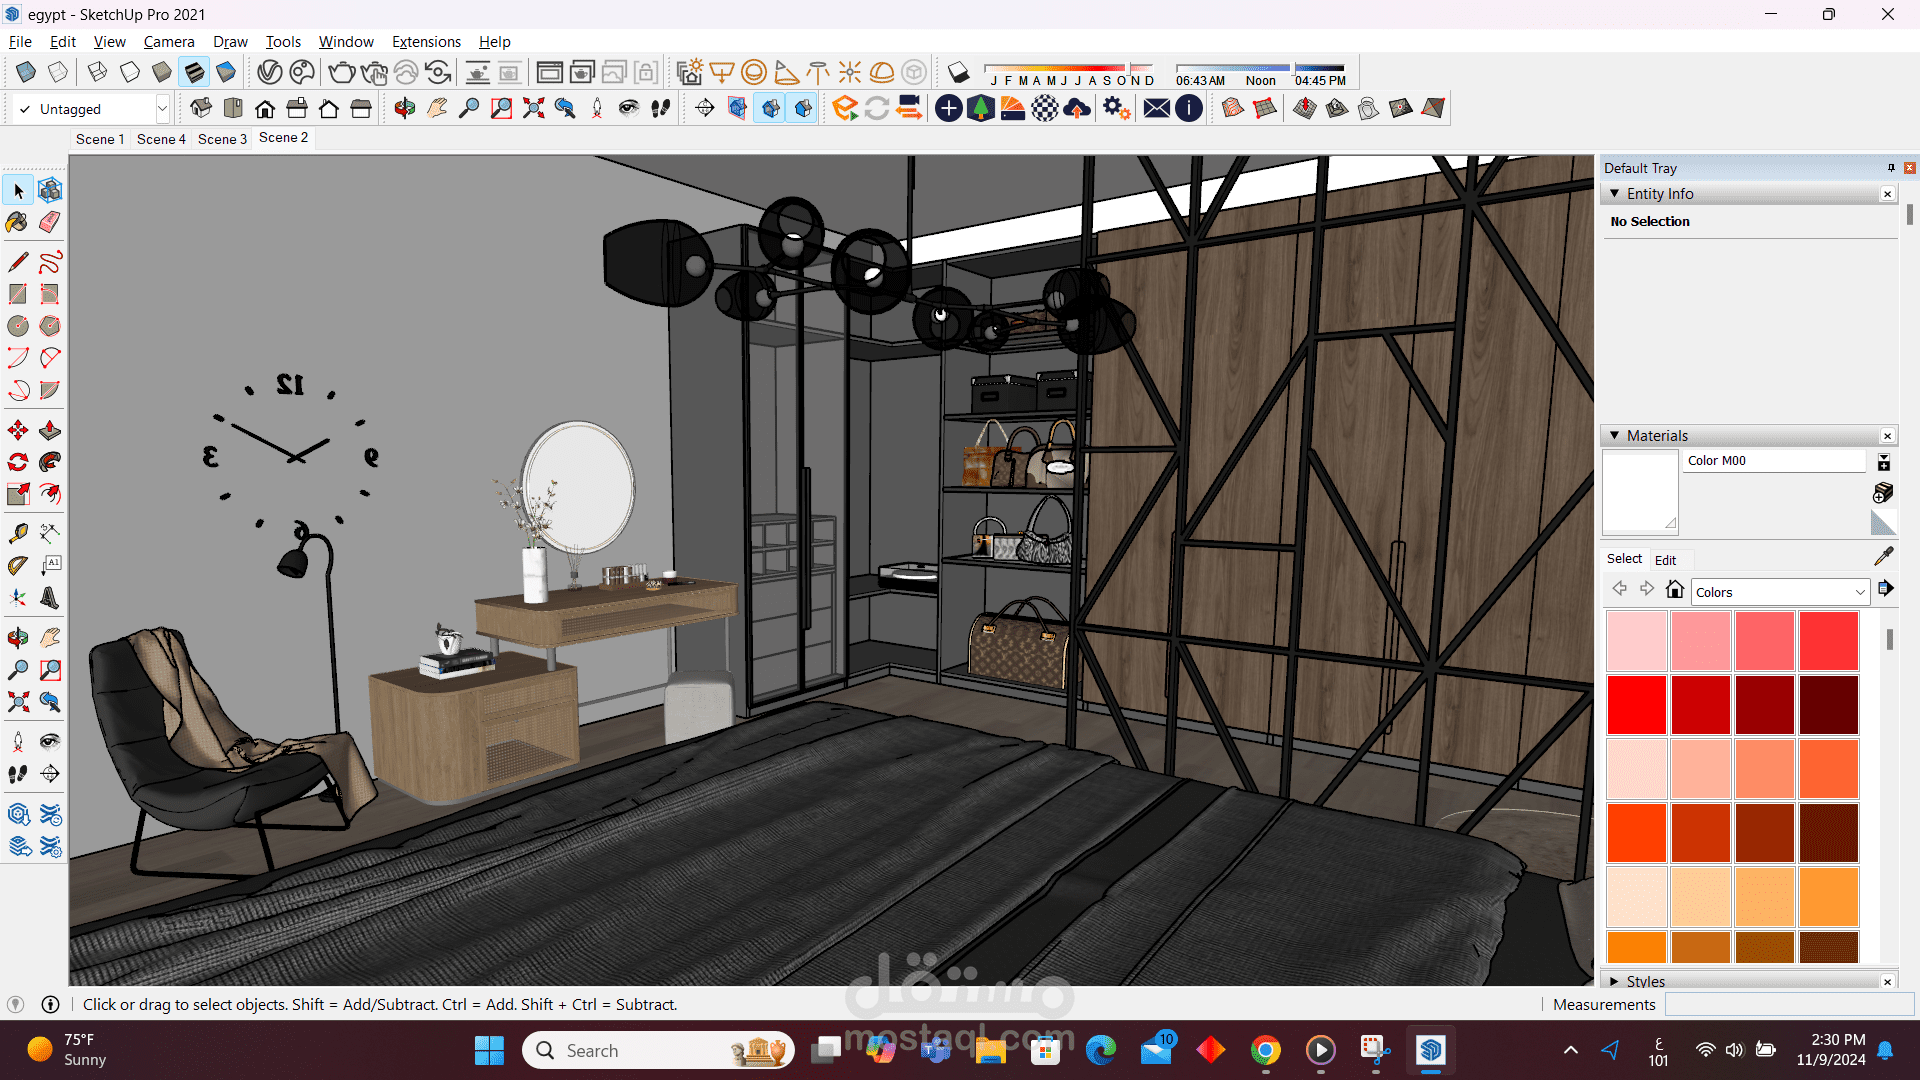
Task: Select sandbox From Contours tool
Action: [x=1233, y=108]
